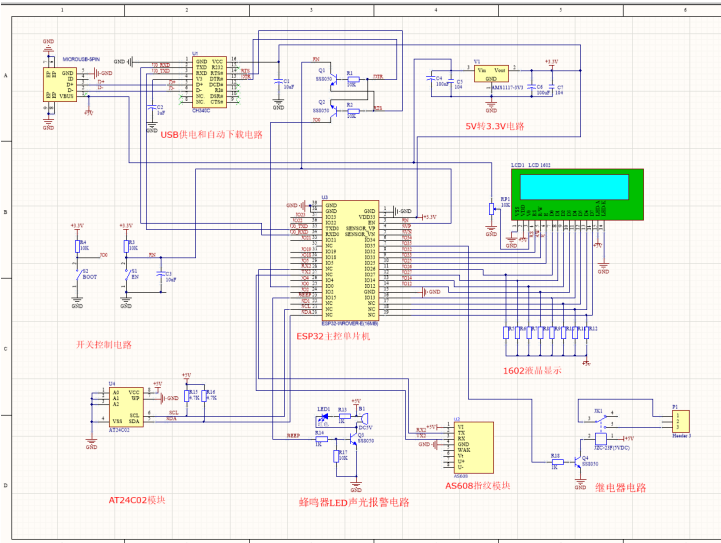
Task: Click resistor R14 on BEEP line
Action: pos(321,439)
